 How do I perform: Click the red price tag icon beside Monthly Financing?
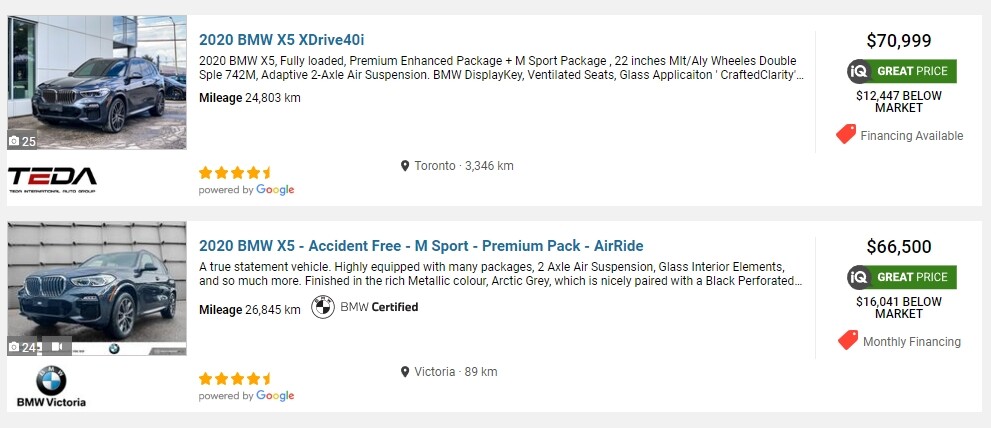pyautogui.click(x=848, y=340)
